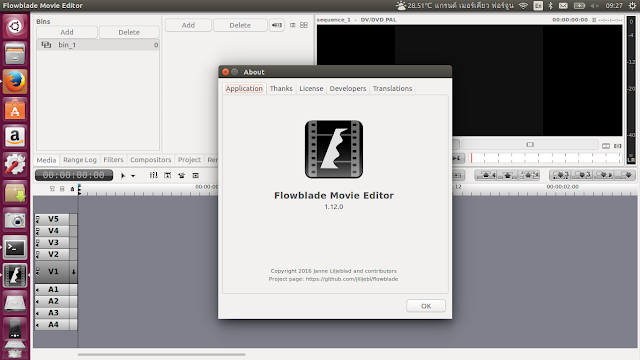
Task: Click the play arrow edit-mode tool icon
Action: [123, 176]
